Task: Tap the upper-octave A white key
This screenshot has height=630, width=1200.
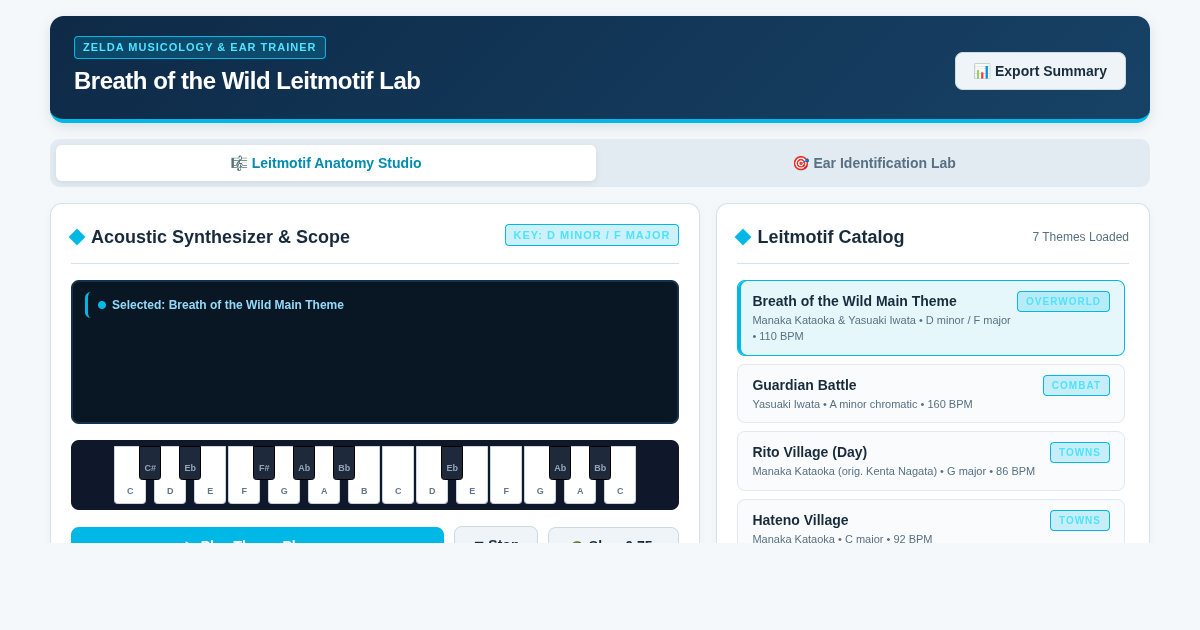Action: click(x=580, y=490)
